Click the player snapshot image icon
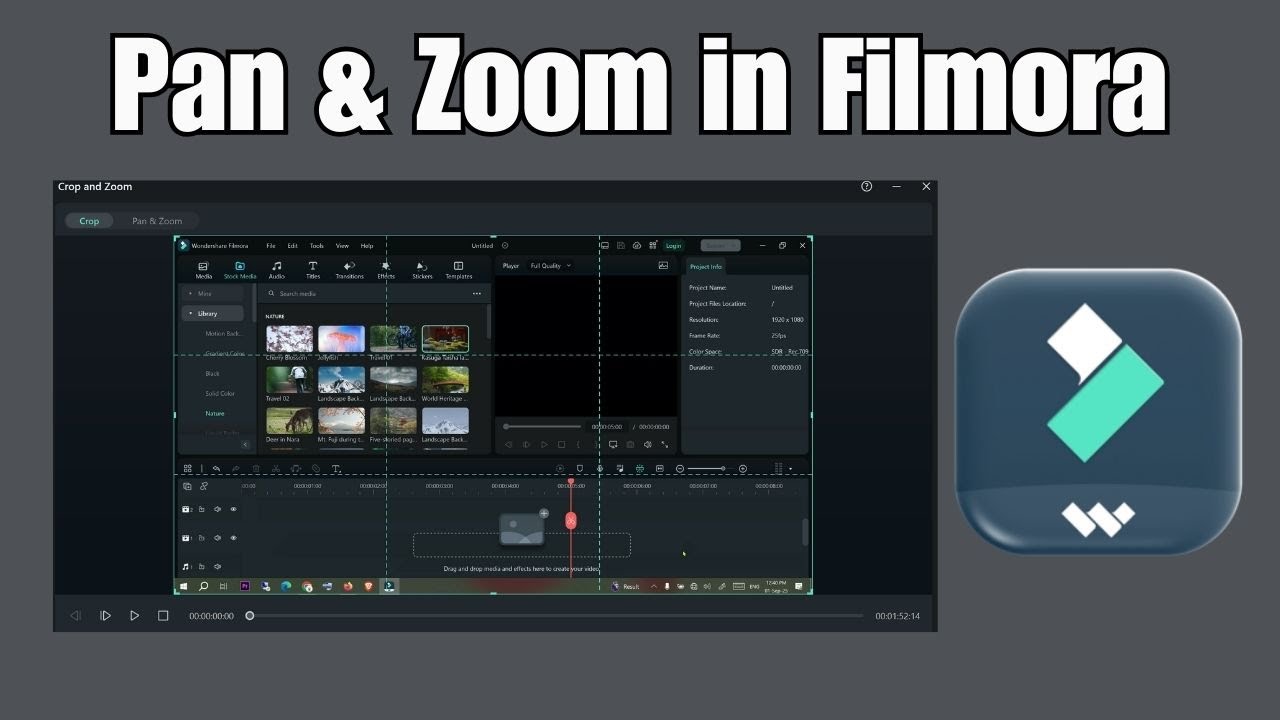Image resolution: width=1280 pixels, height=720 pixels. [663, 266]
